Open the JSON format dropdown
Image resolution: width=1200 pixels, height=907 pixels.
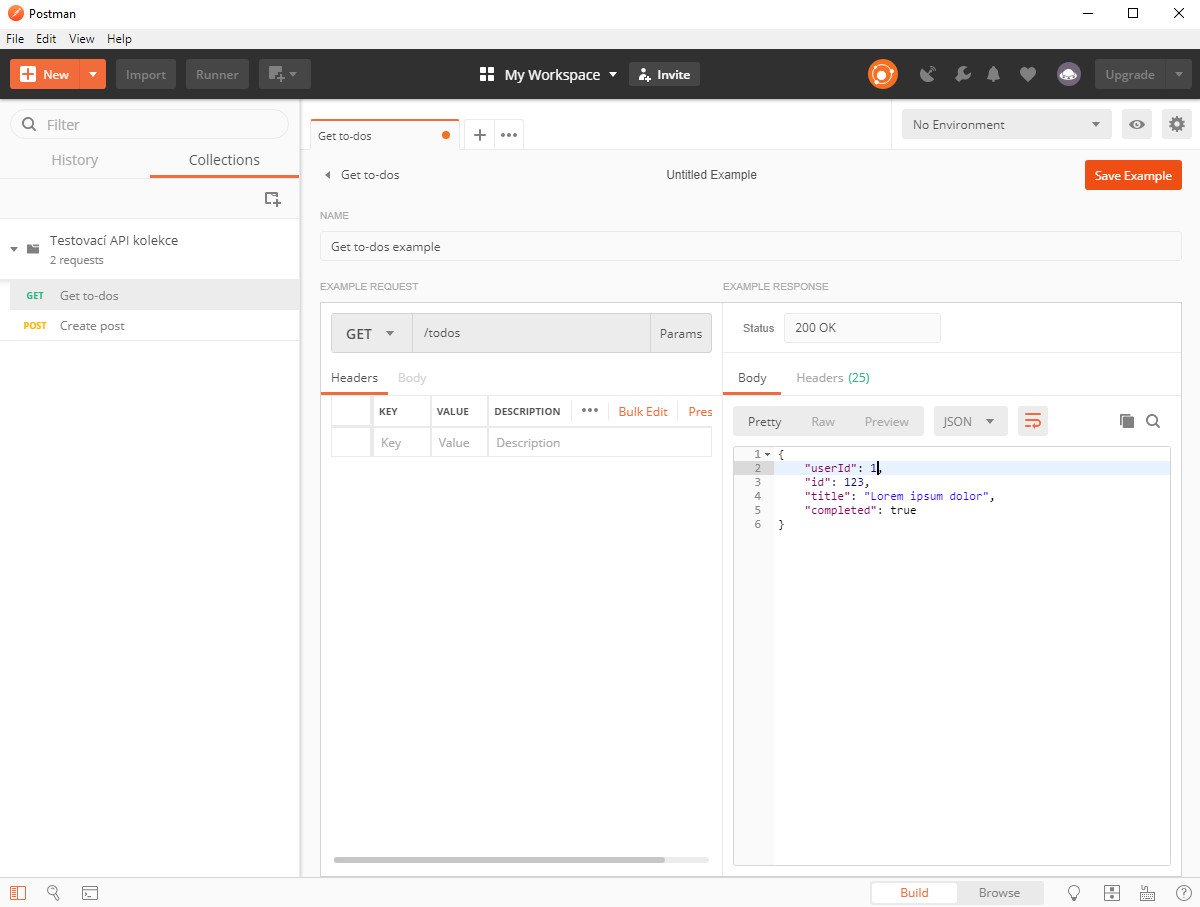coord(970,421)
